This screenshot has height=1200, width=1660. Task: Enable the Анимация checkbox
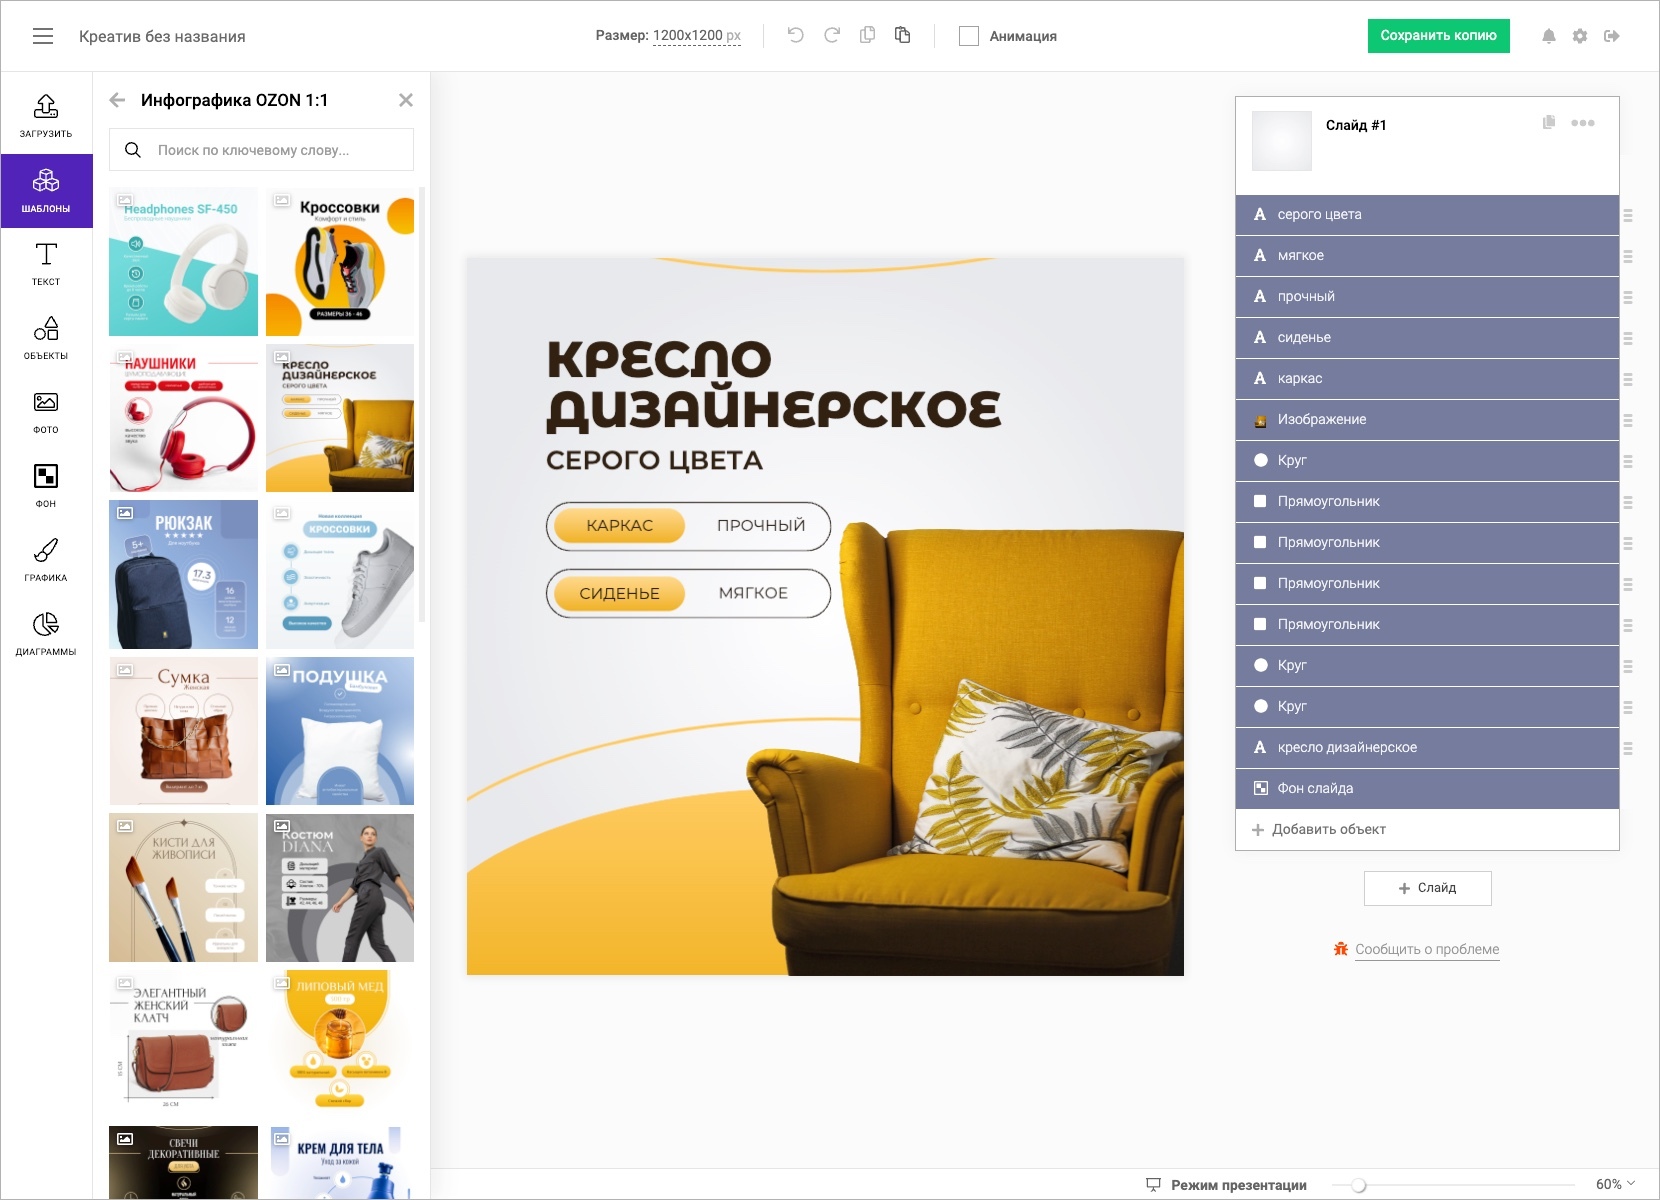(968, 36)
